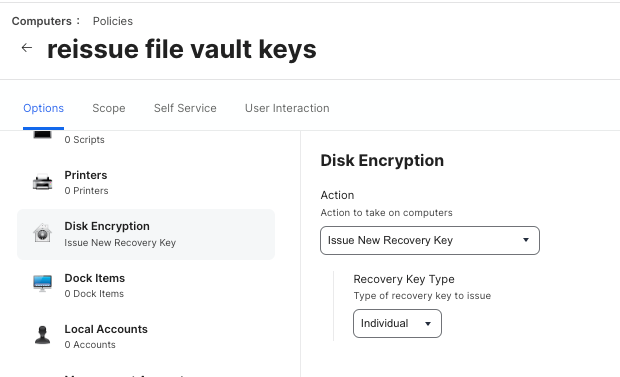This screenshot has width=620, height=377.
Task: Select the Options tab
Action: (x=43, y=108)
